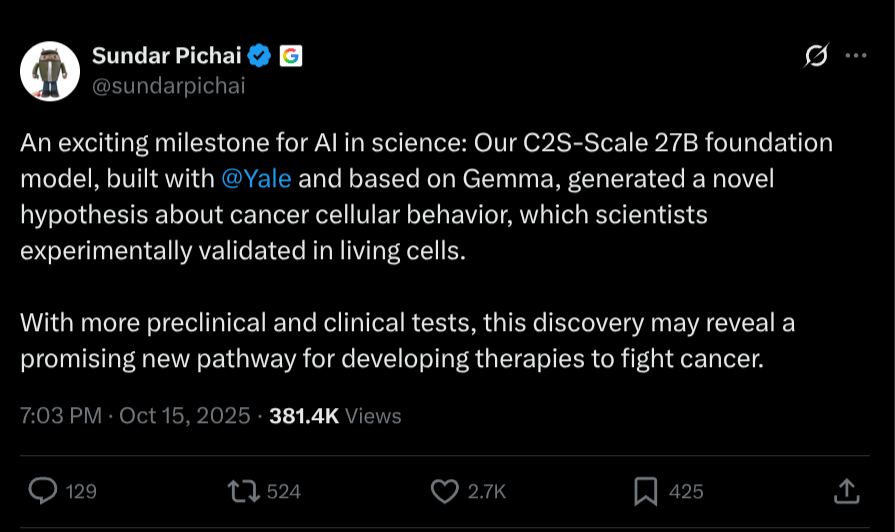Open the three-dot more options menu
The height and width of the screenshot is (532, 895).
(856, 56)
